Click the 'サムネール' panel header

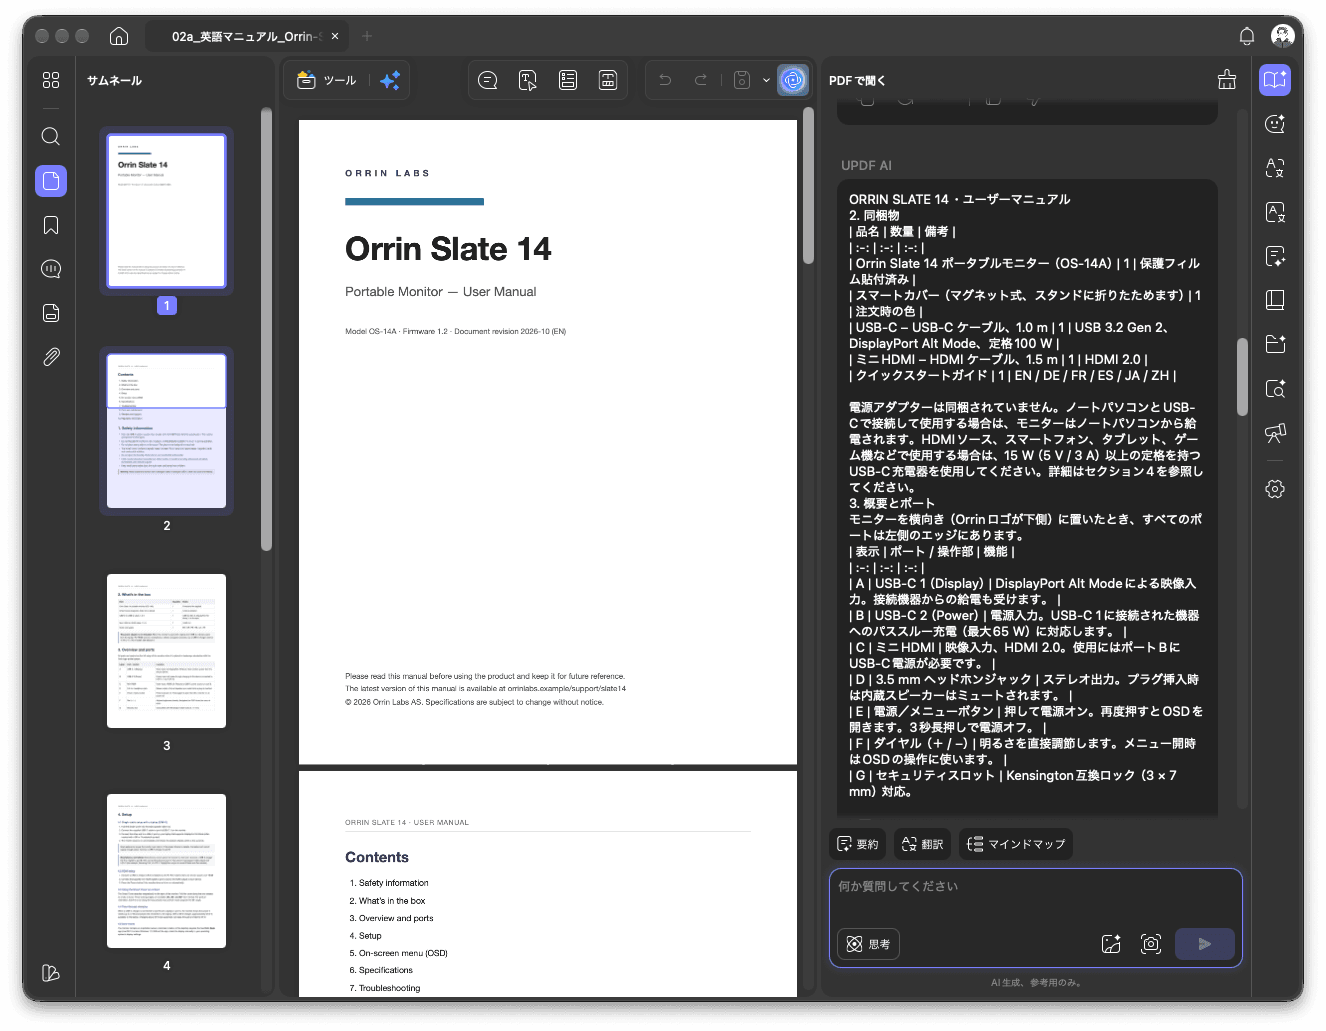(114, 81)
